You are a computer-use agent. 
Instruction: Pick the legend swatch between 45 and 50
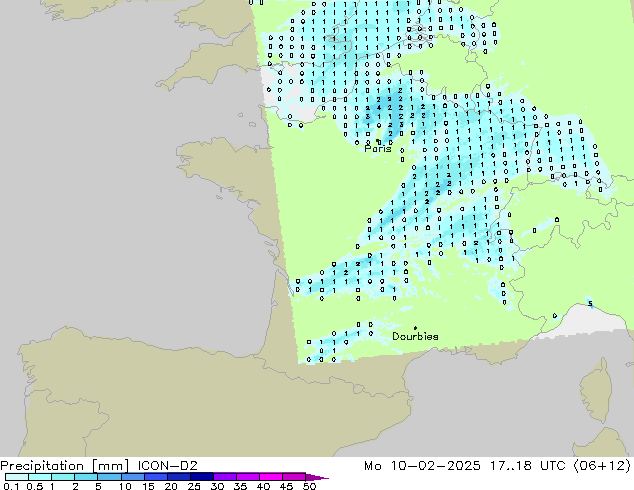tap(294, 477)
